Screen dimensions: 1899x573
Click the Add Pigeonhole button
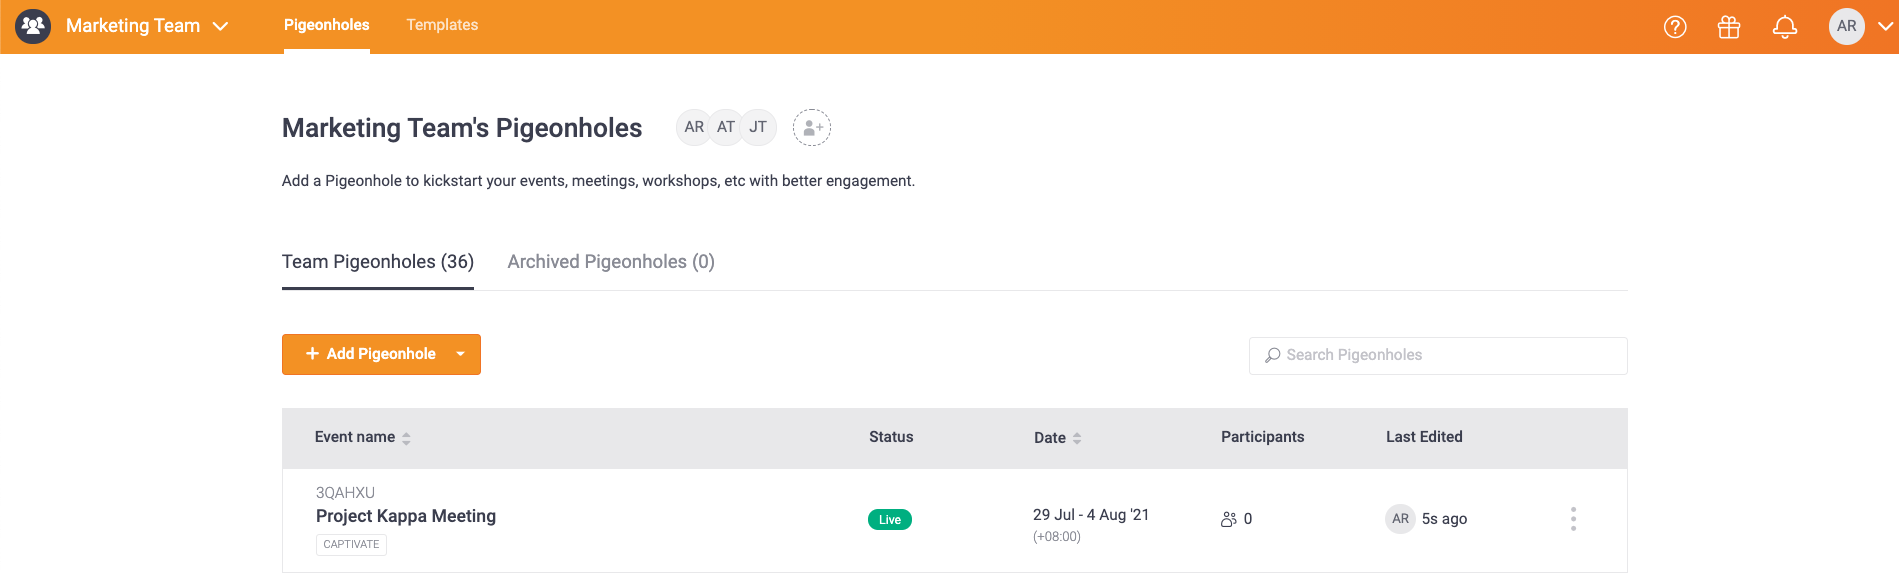pyautogui.click(x=370, y=354)
